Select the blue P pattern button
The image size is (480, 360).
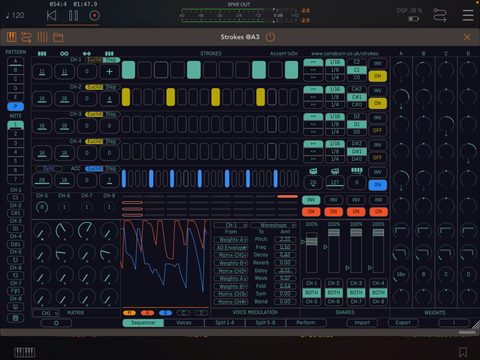[15, 107]
